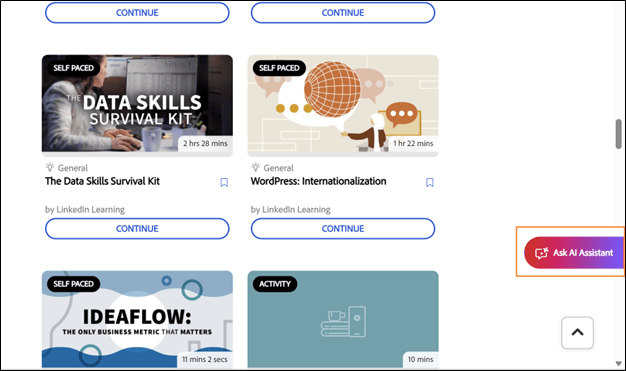Click the scroll-to-top chevron button
Viewport: 626px width, 371px height.
click(577, 333)
